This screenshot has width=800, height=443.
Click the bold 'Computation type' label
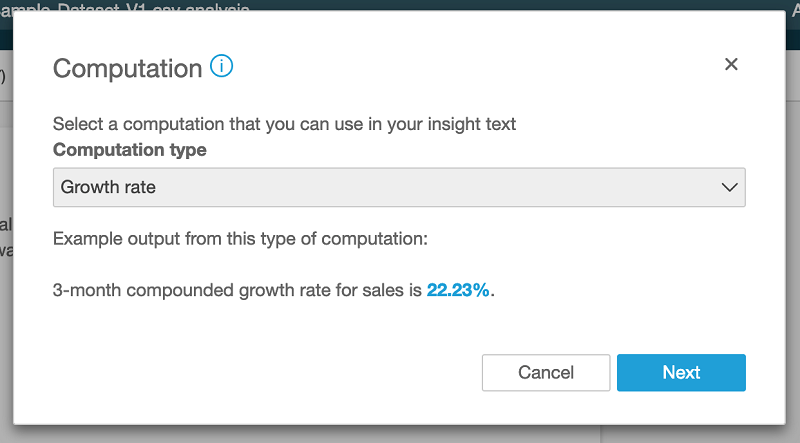pos(130,150)
